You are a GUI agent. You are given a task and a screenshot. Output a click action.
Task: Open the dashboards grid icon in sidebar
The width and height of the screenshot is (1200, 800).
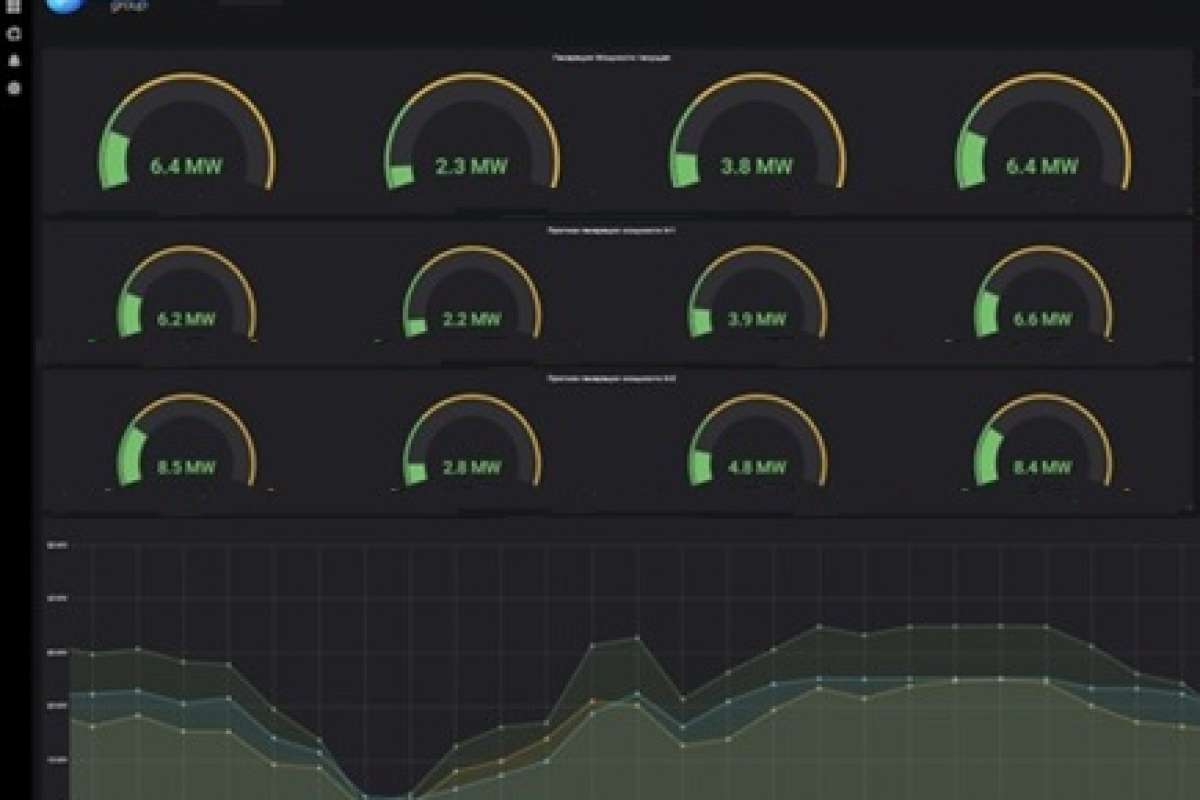coord(14,8)
